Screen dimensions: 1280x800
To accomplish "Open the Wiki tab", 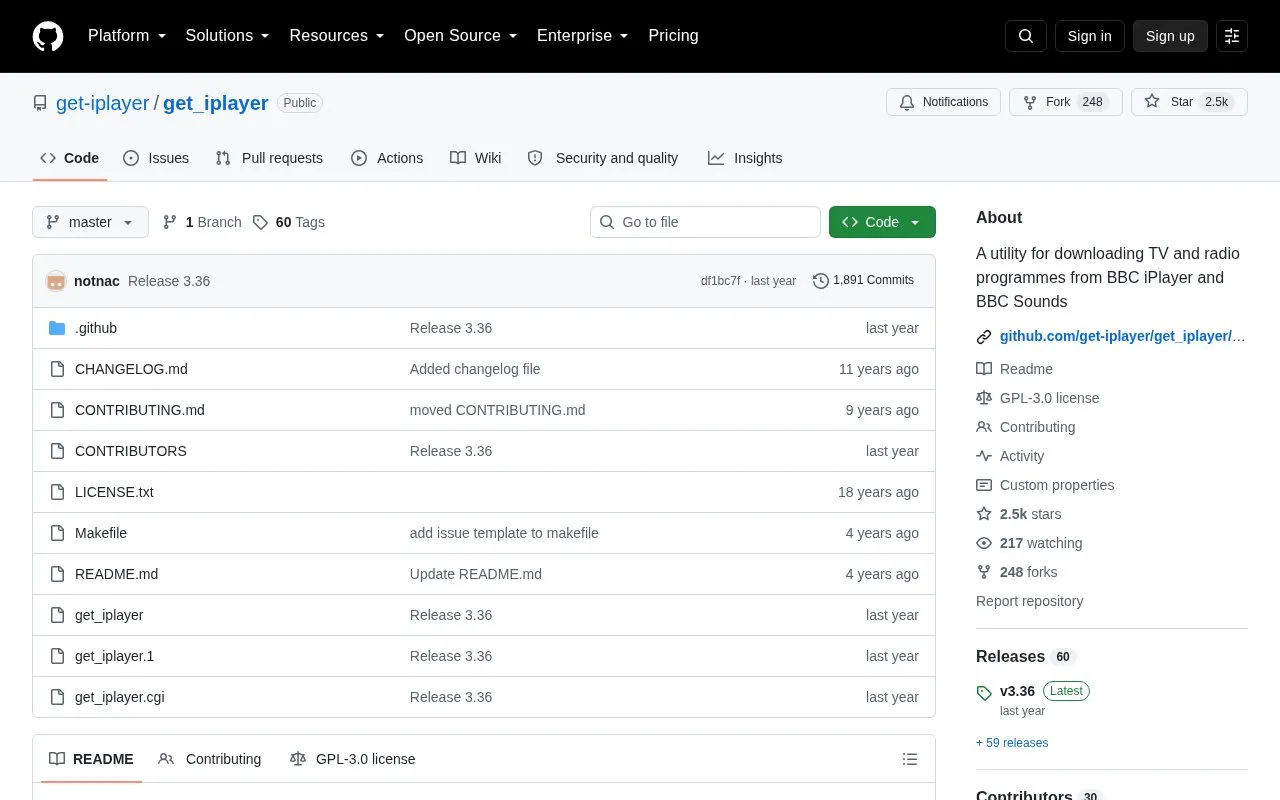I will click(476, 158).
